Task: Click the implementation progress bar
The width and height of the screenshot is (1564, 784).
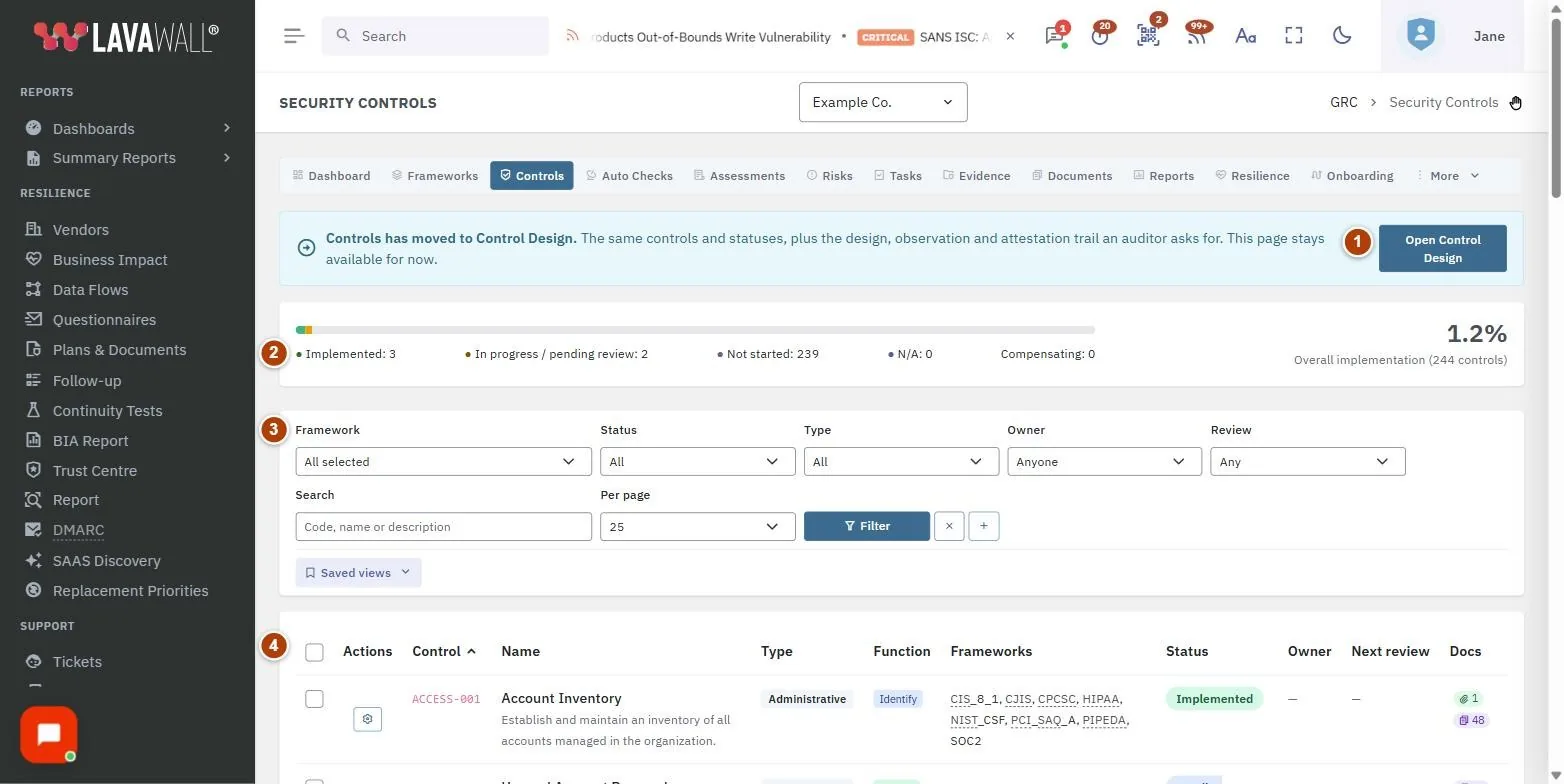Action: pos(695,329)
